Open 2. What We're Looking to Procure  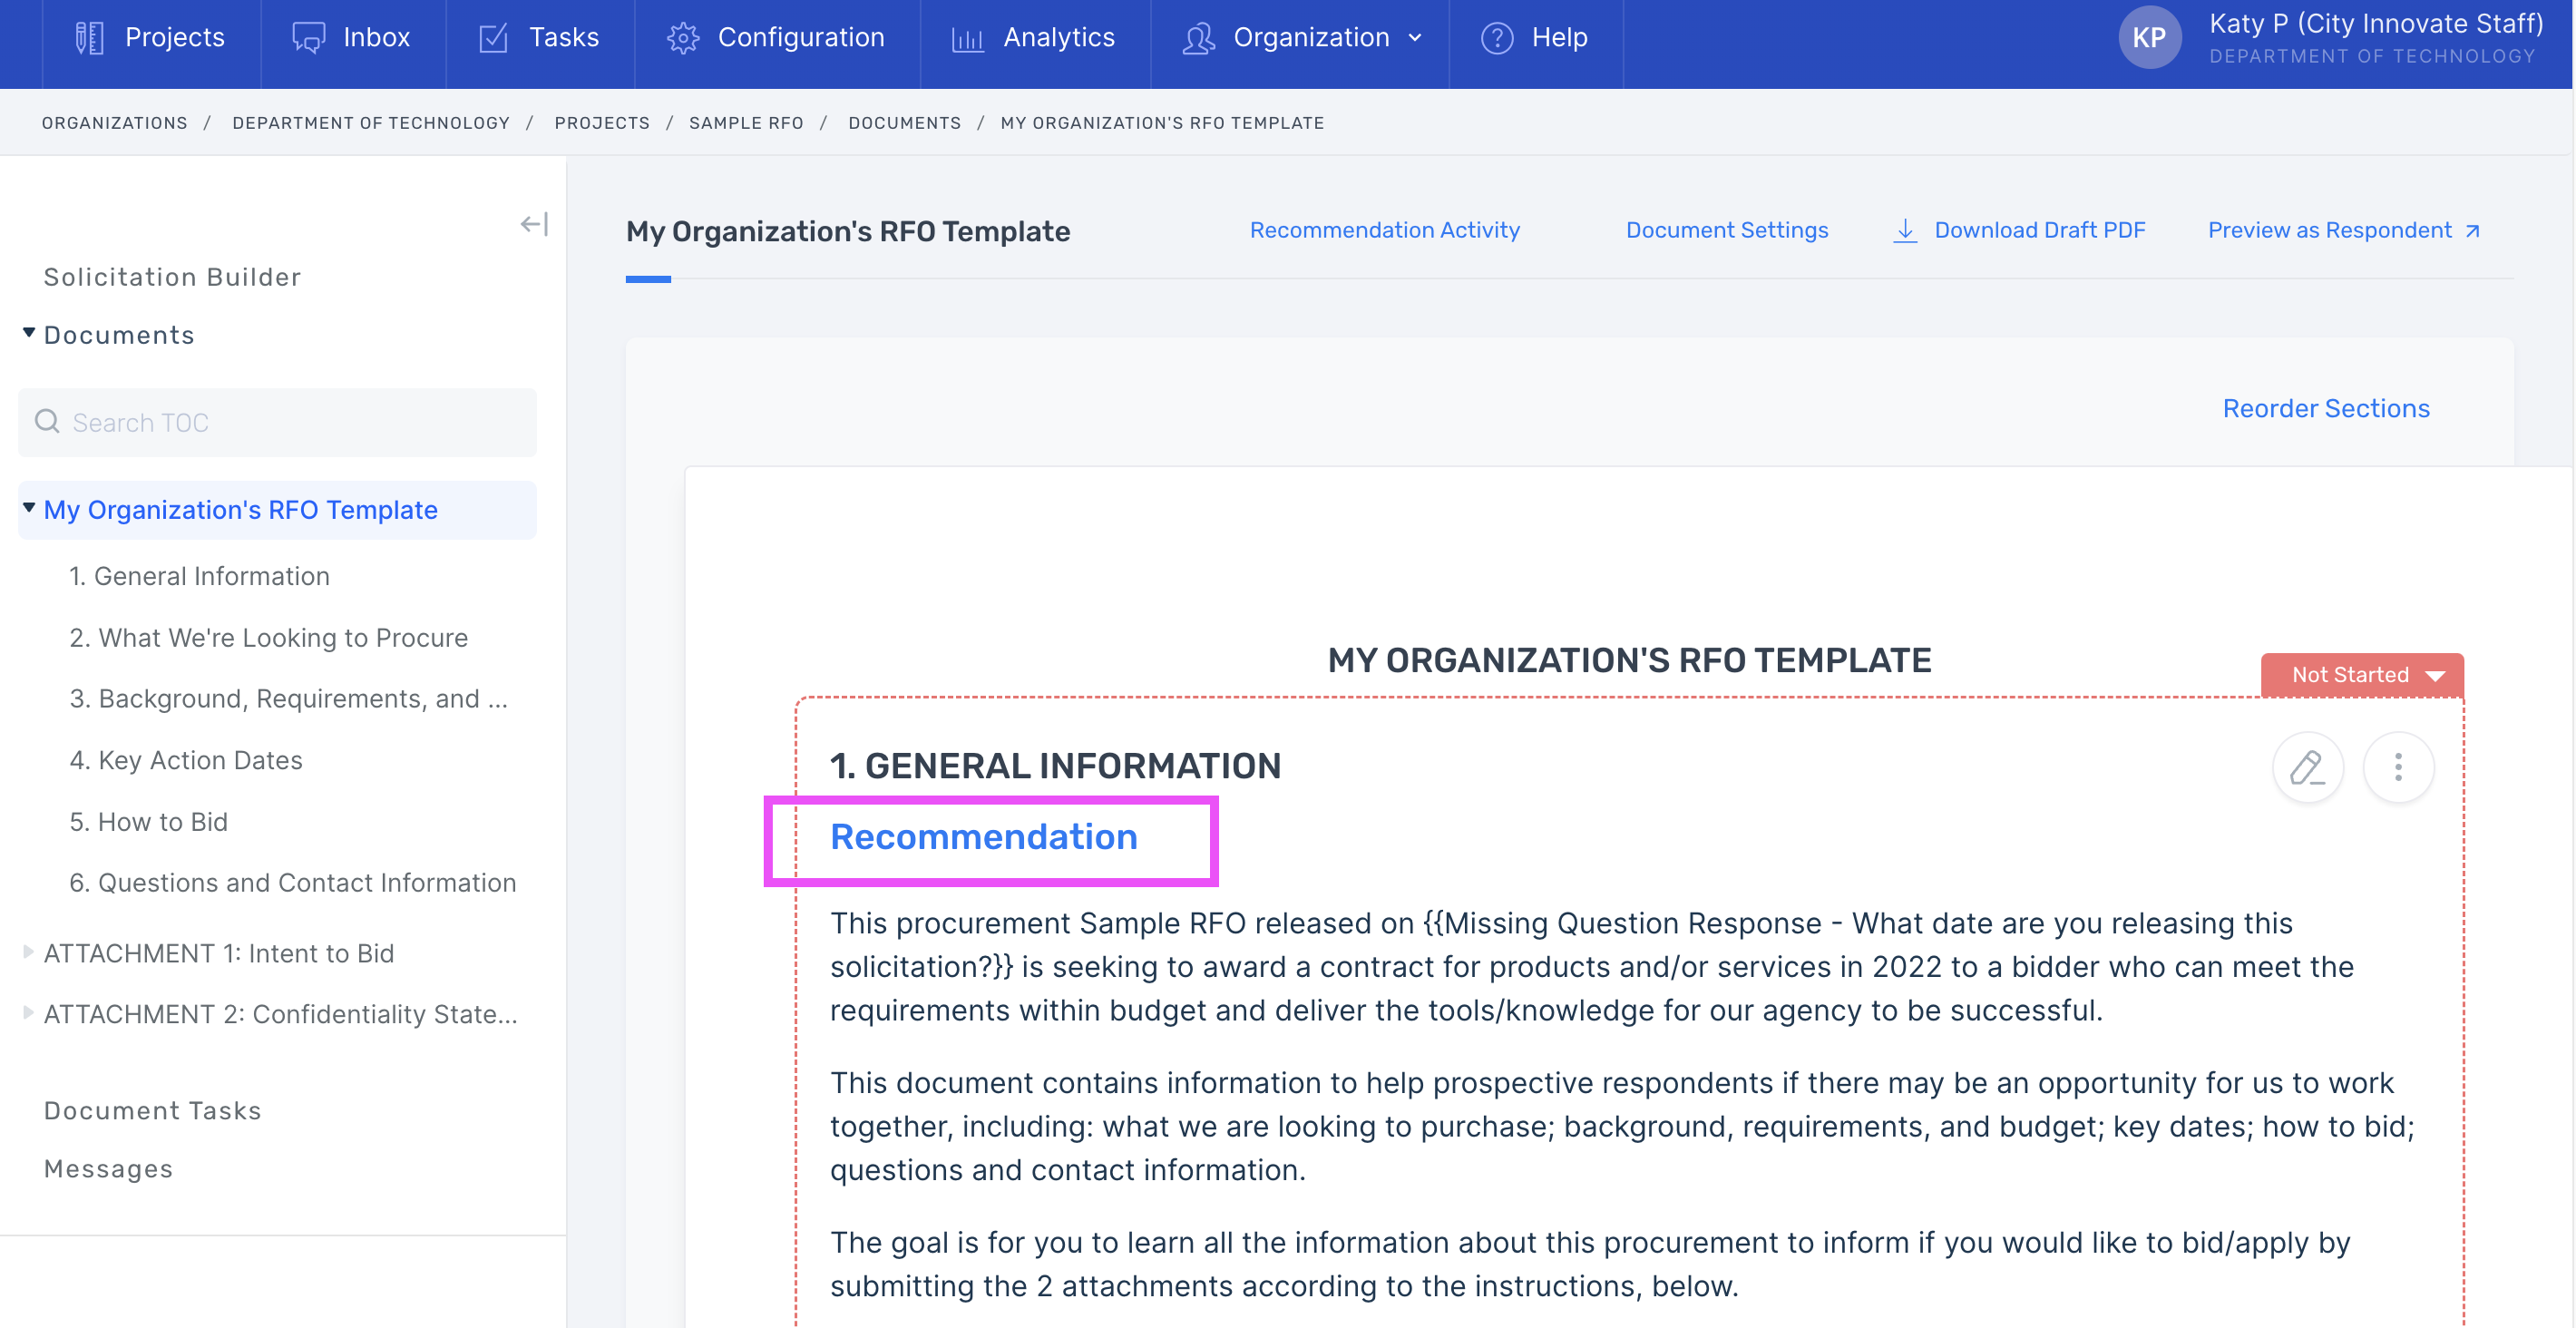pyautogui.click(x=268, y=638)
